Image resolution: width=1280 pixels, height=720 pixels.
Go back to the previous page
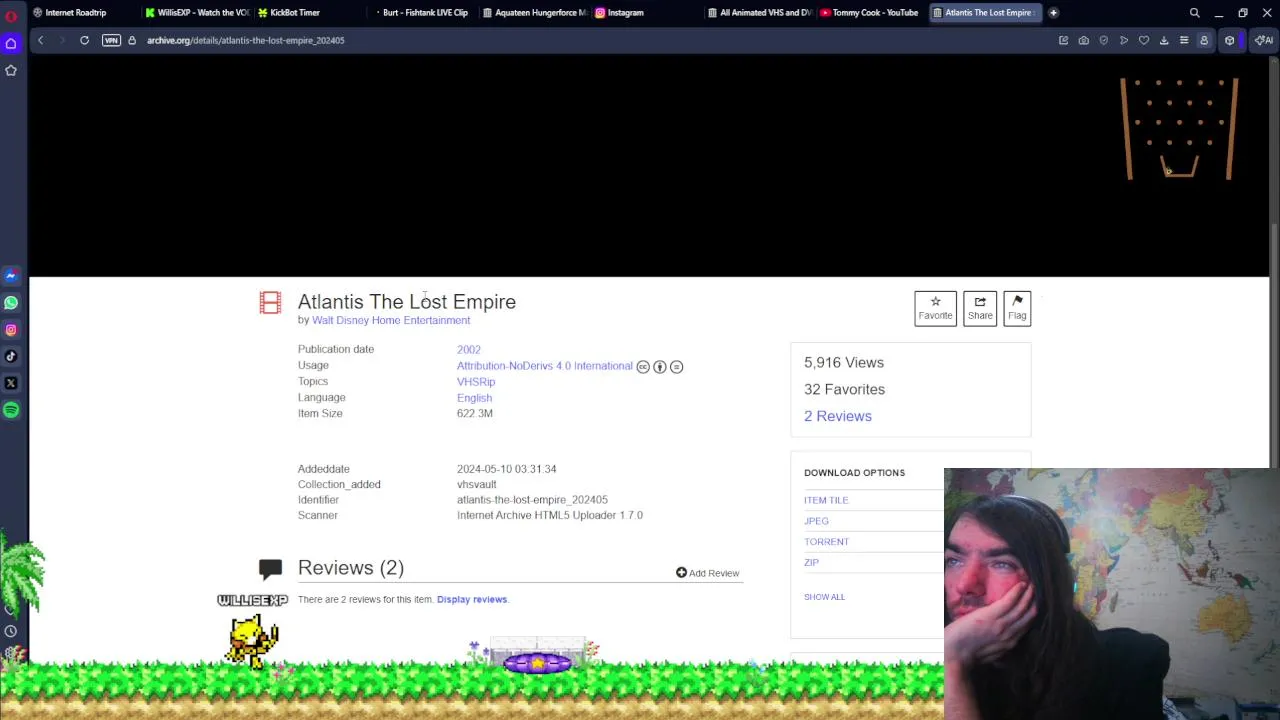40,40
